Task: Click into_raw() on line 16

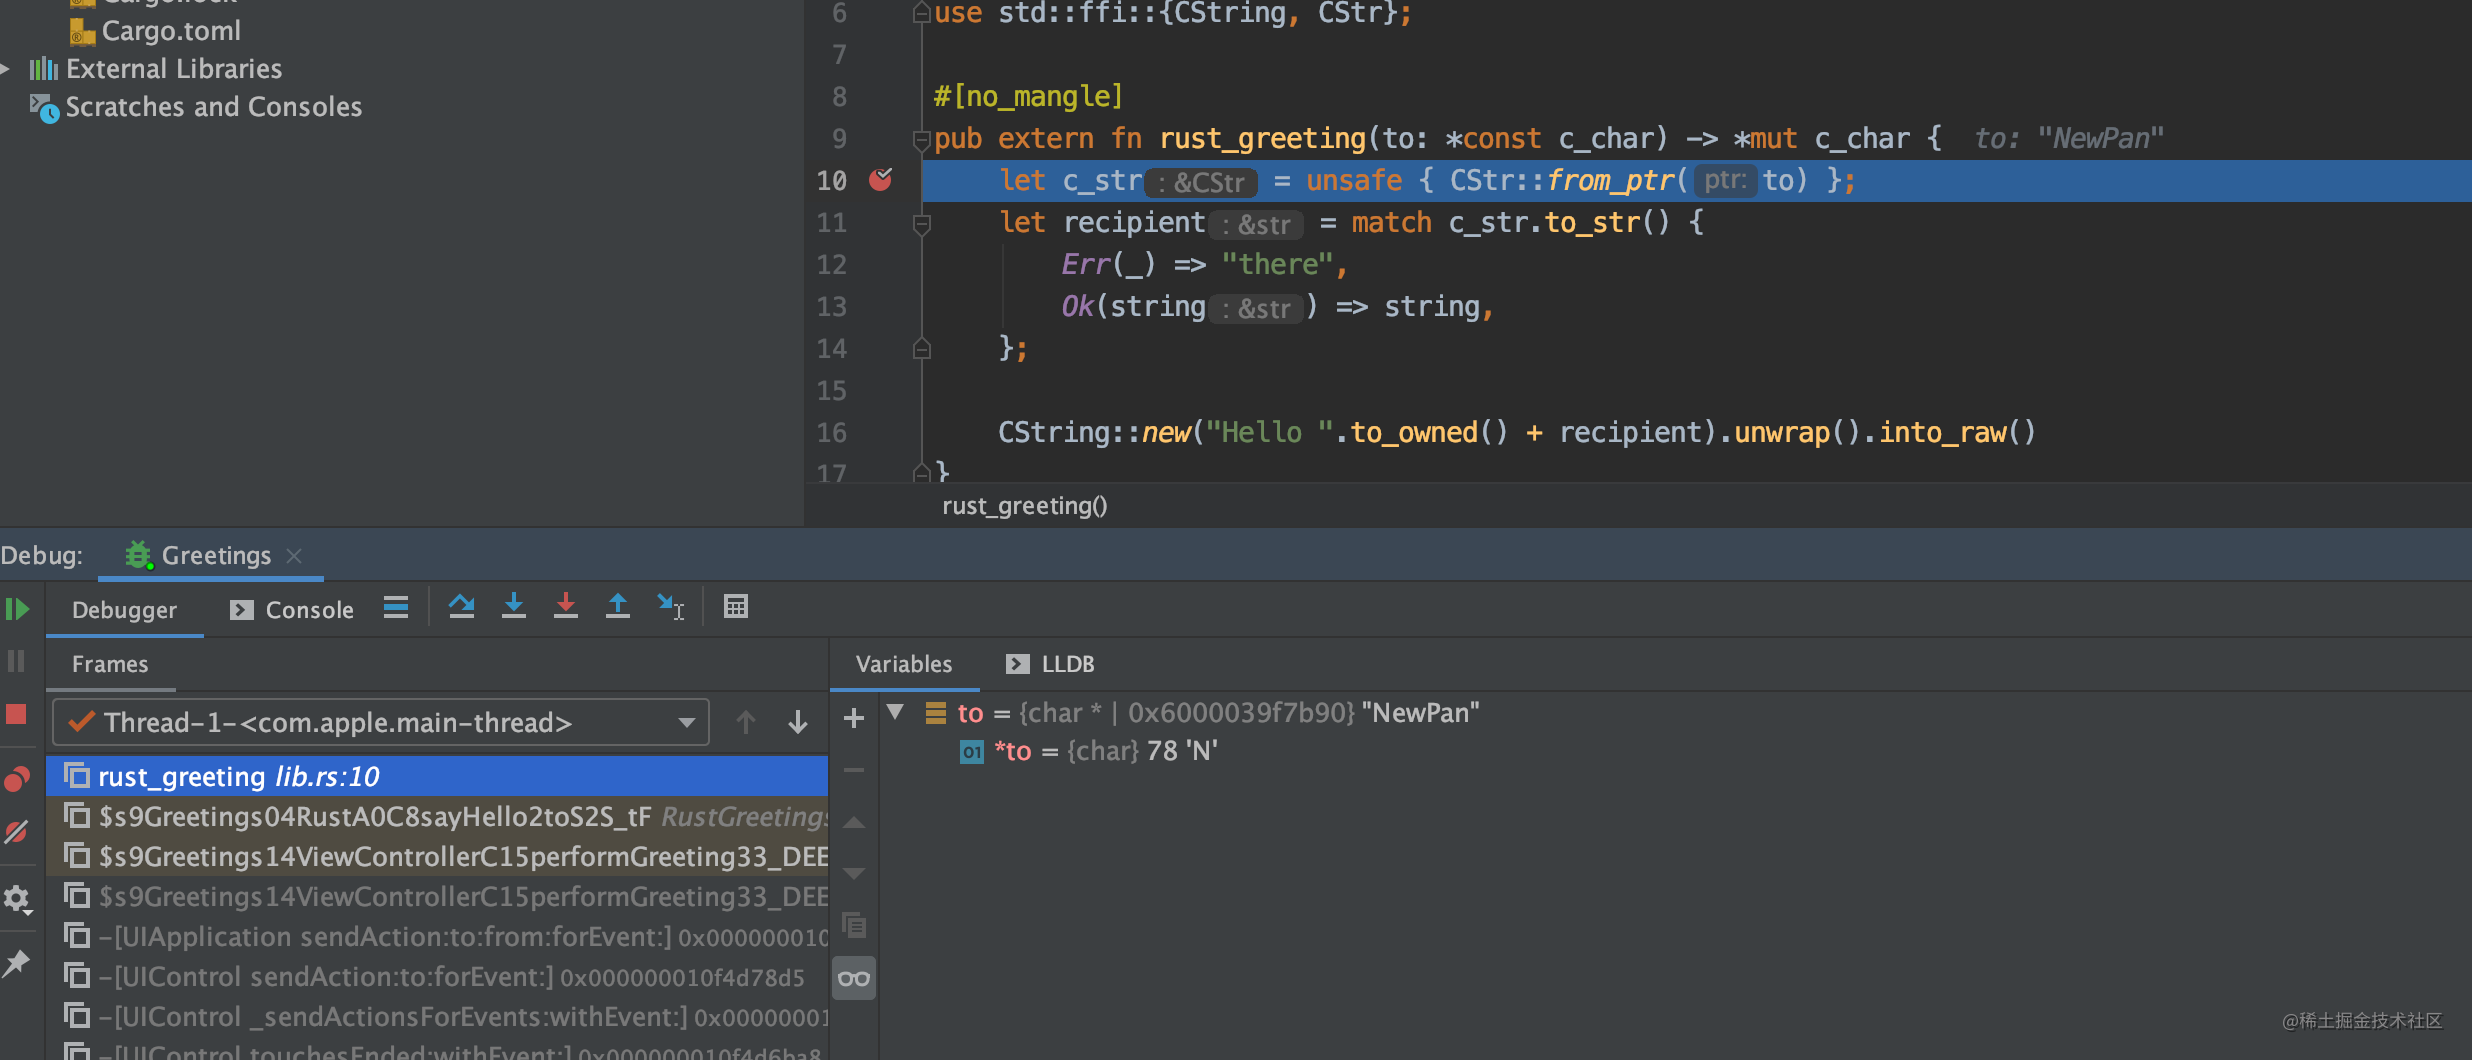Action: pyautogui.click(x=1957, y=433)
